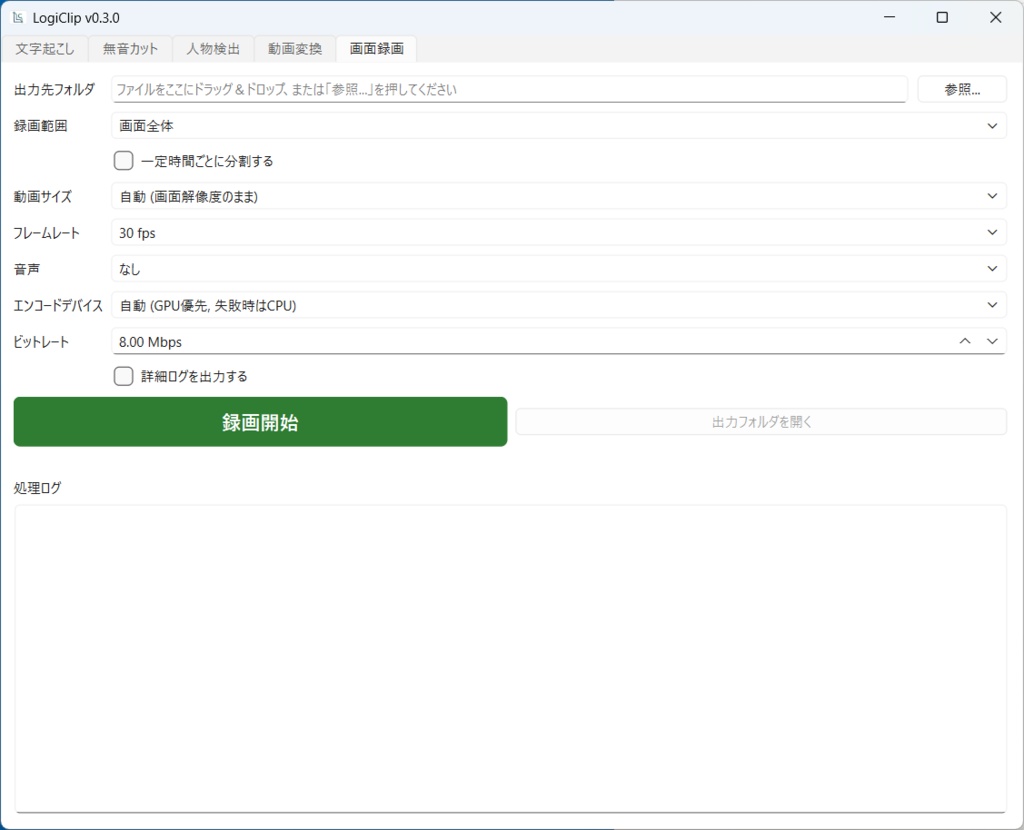Image resolution: width=1024 pixels, height=830 pixels.
Task: Click the LogiClip app icon in title bar
Action: 18,18
